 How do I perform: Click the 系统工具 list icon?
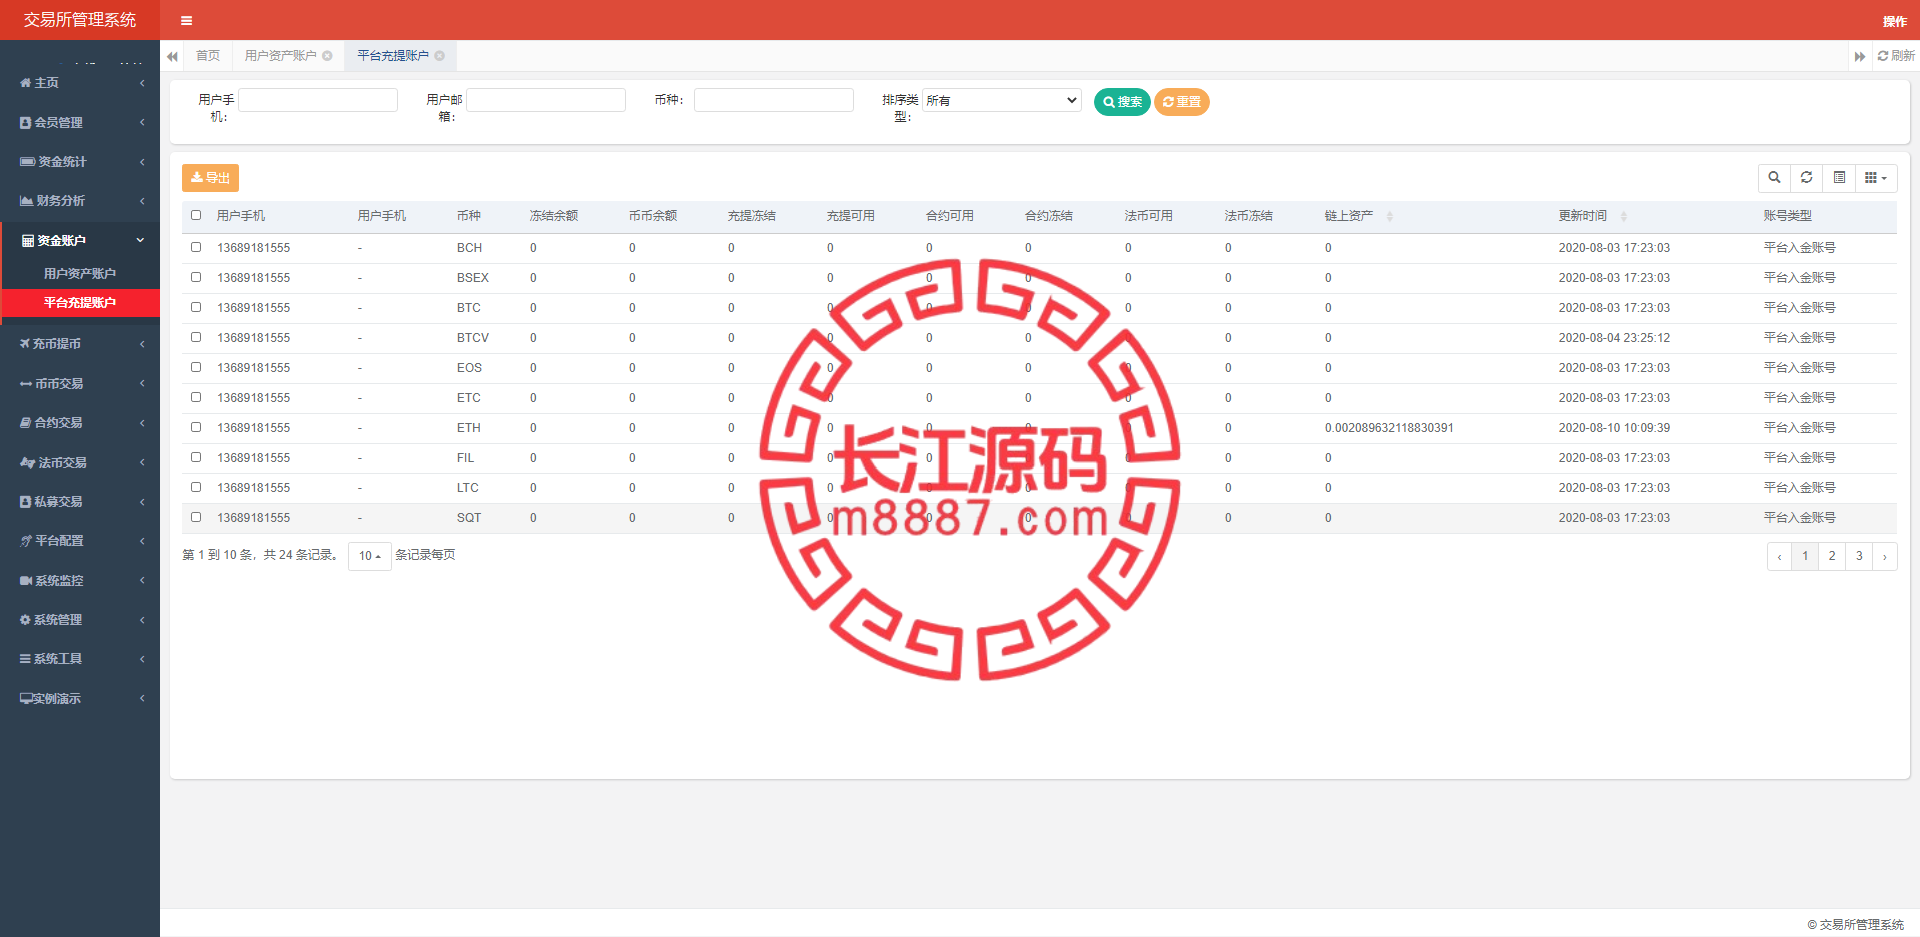click(x=26, y=659)
